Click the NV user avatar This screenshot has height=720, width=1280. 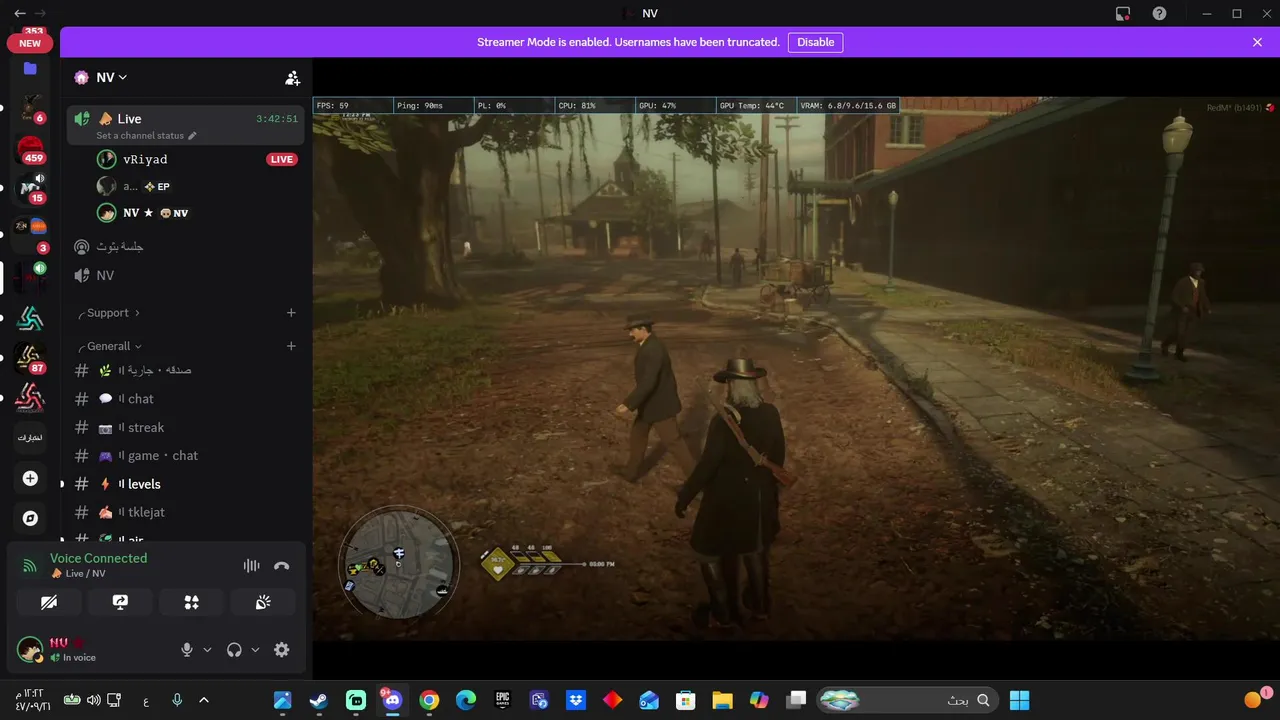tap(30, 649)
